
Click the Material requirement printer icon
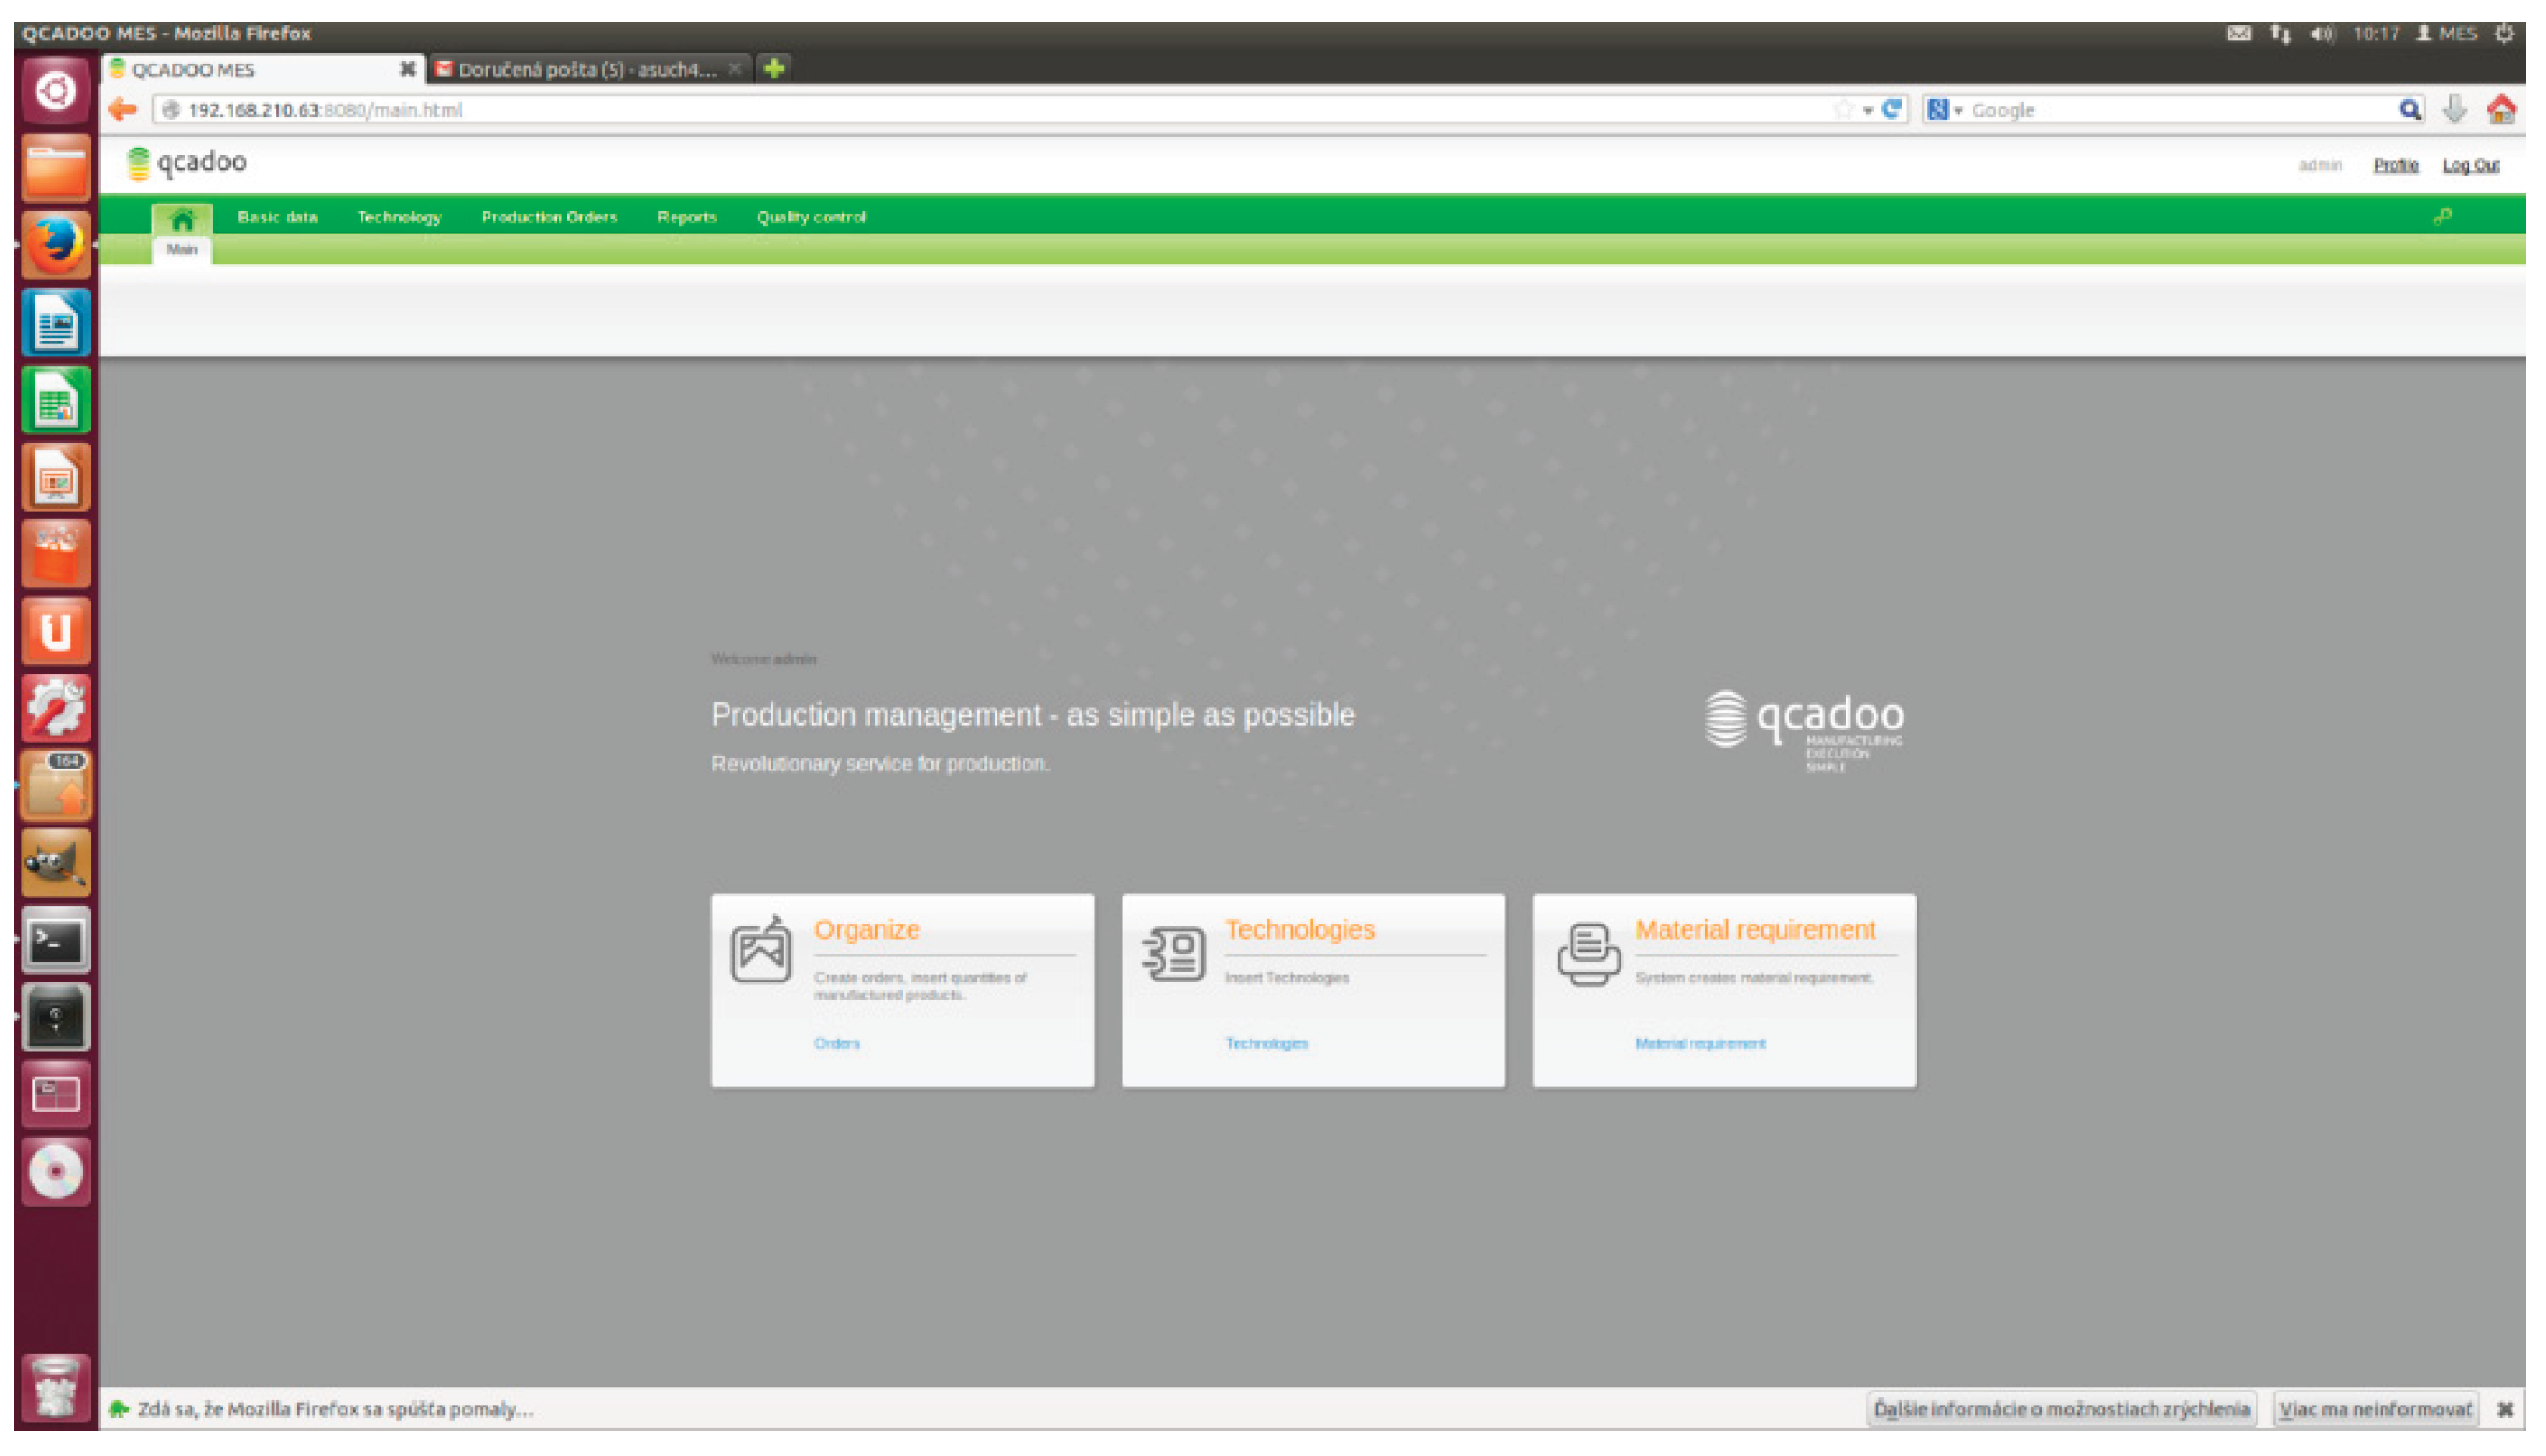[1588, 953]
